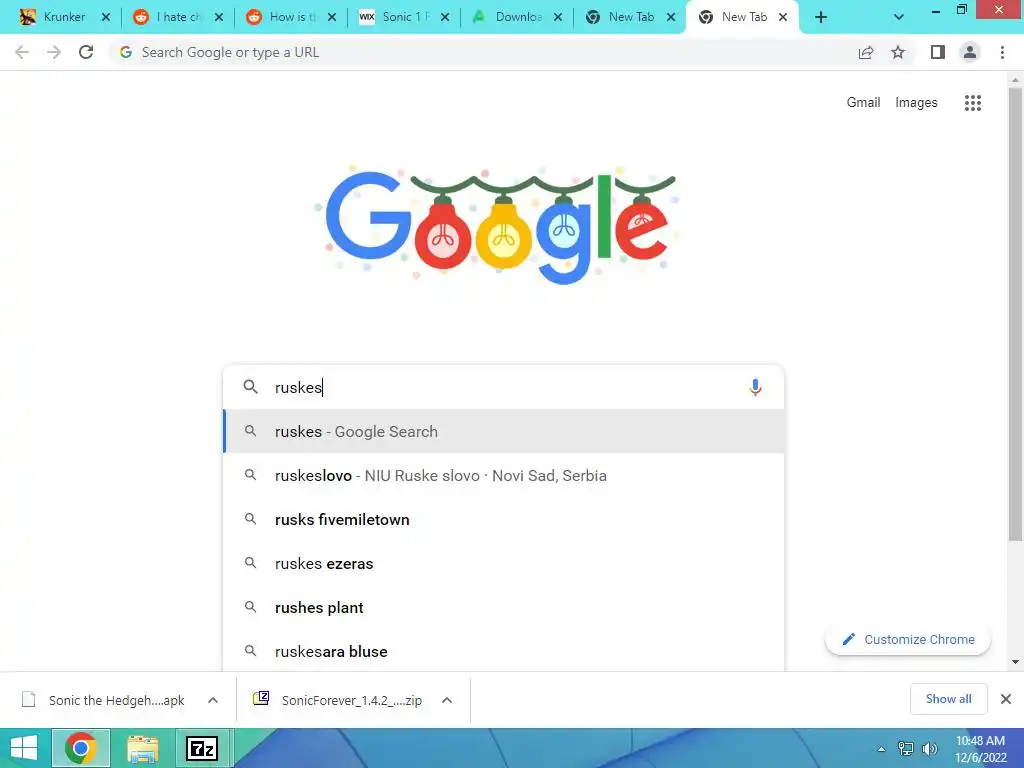
Task: Select suggestion 'rushes plant'
Action: 504,607
